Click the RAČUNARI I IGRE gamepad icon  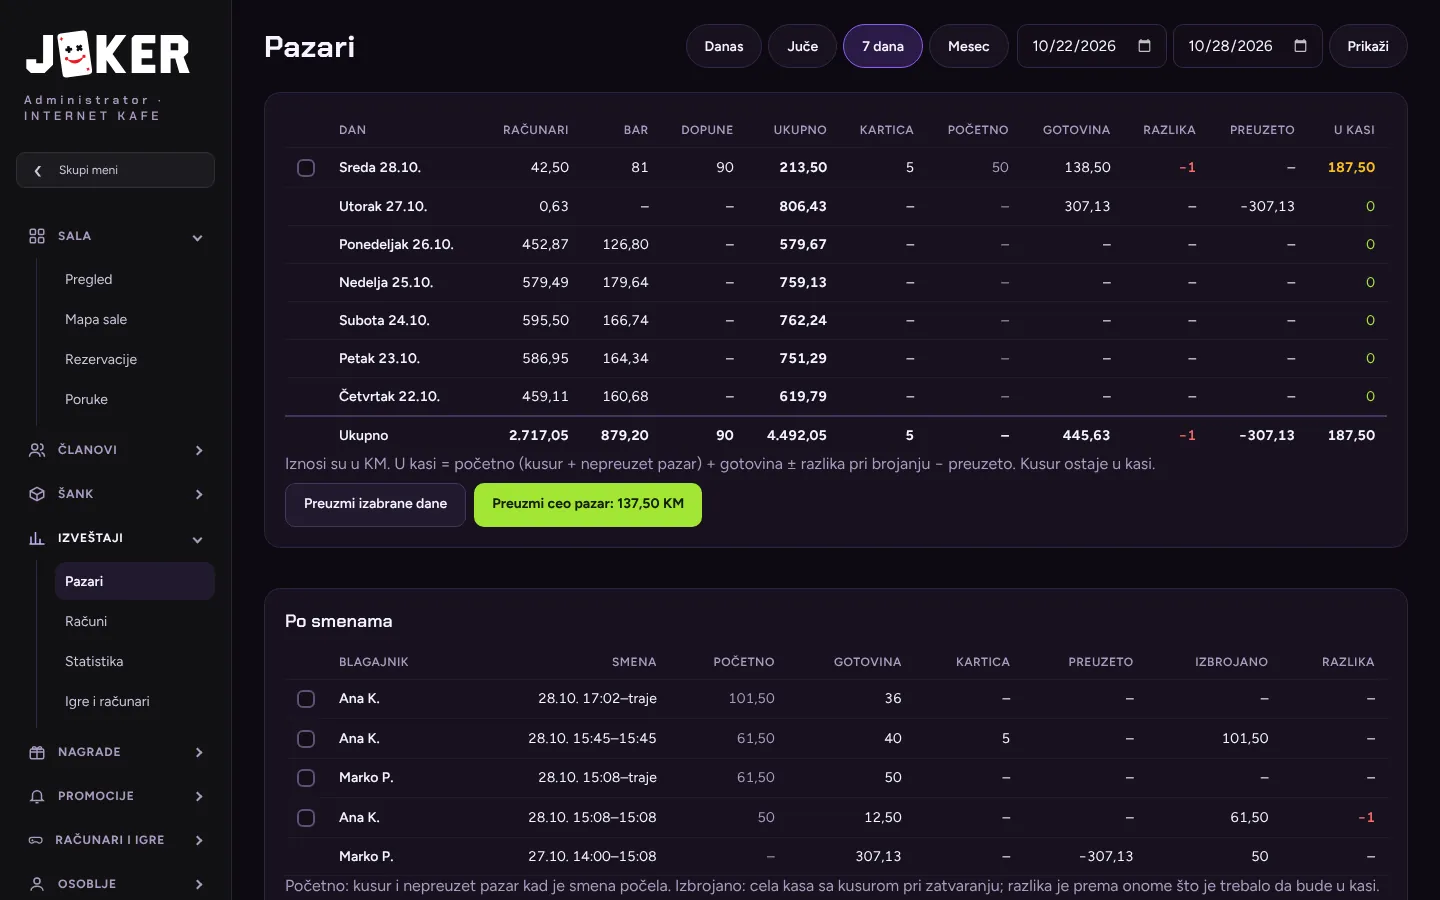pos(36,840)
